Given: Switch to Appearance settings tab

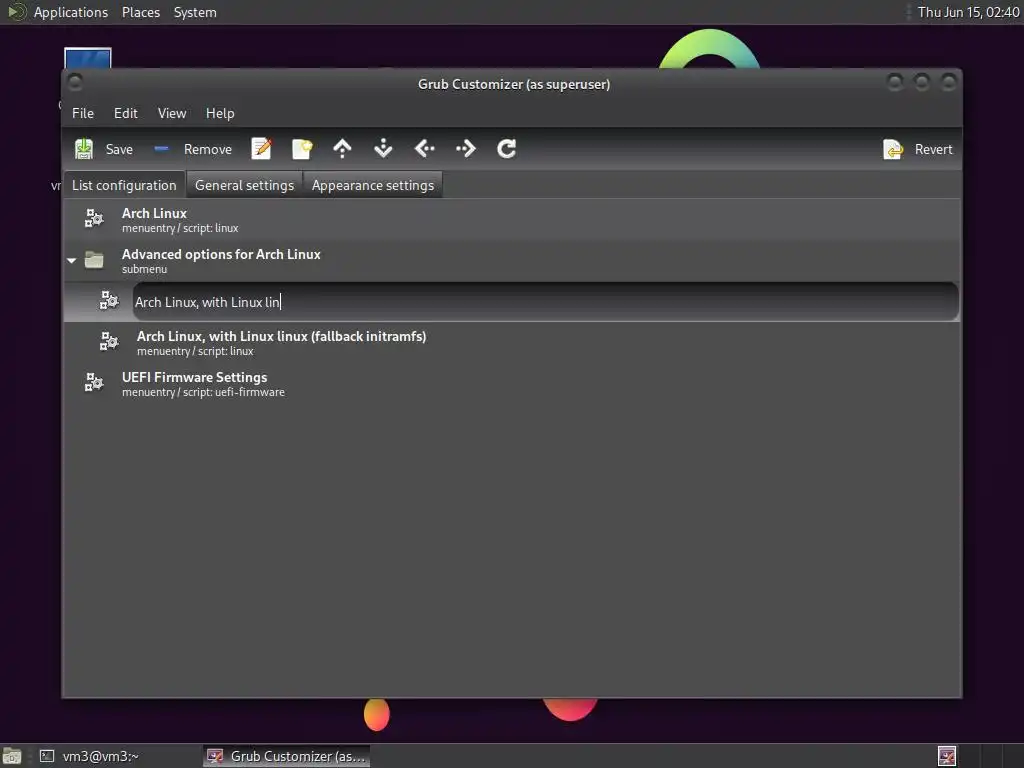Looking at the screenshot, I should pyautogui.click(x=373, y=185).
